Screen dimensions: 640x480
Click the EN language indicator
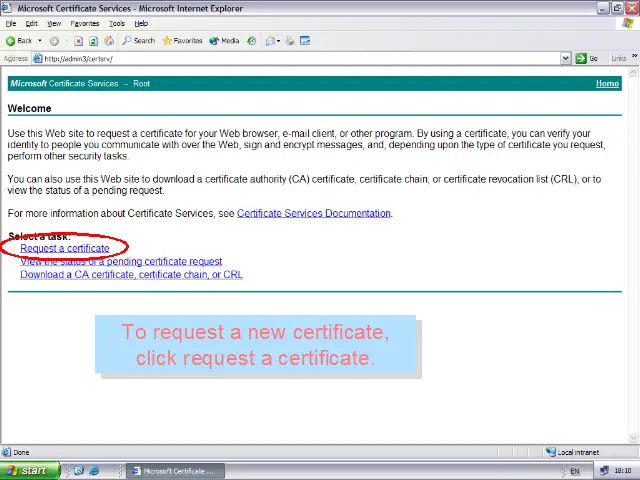(x=575, y=471)
